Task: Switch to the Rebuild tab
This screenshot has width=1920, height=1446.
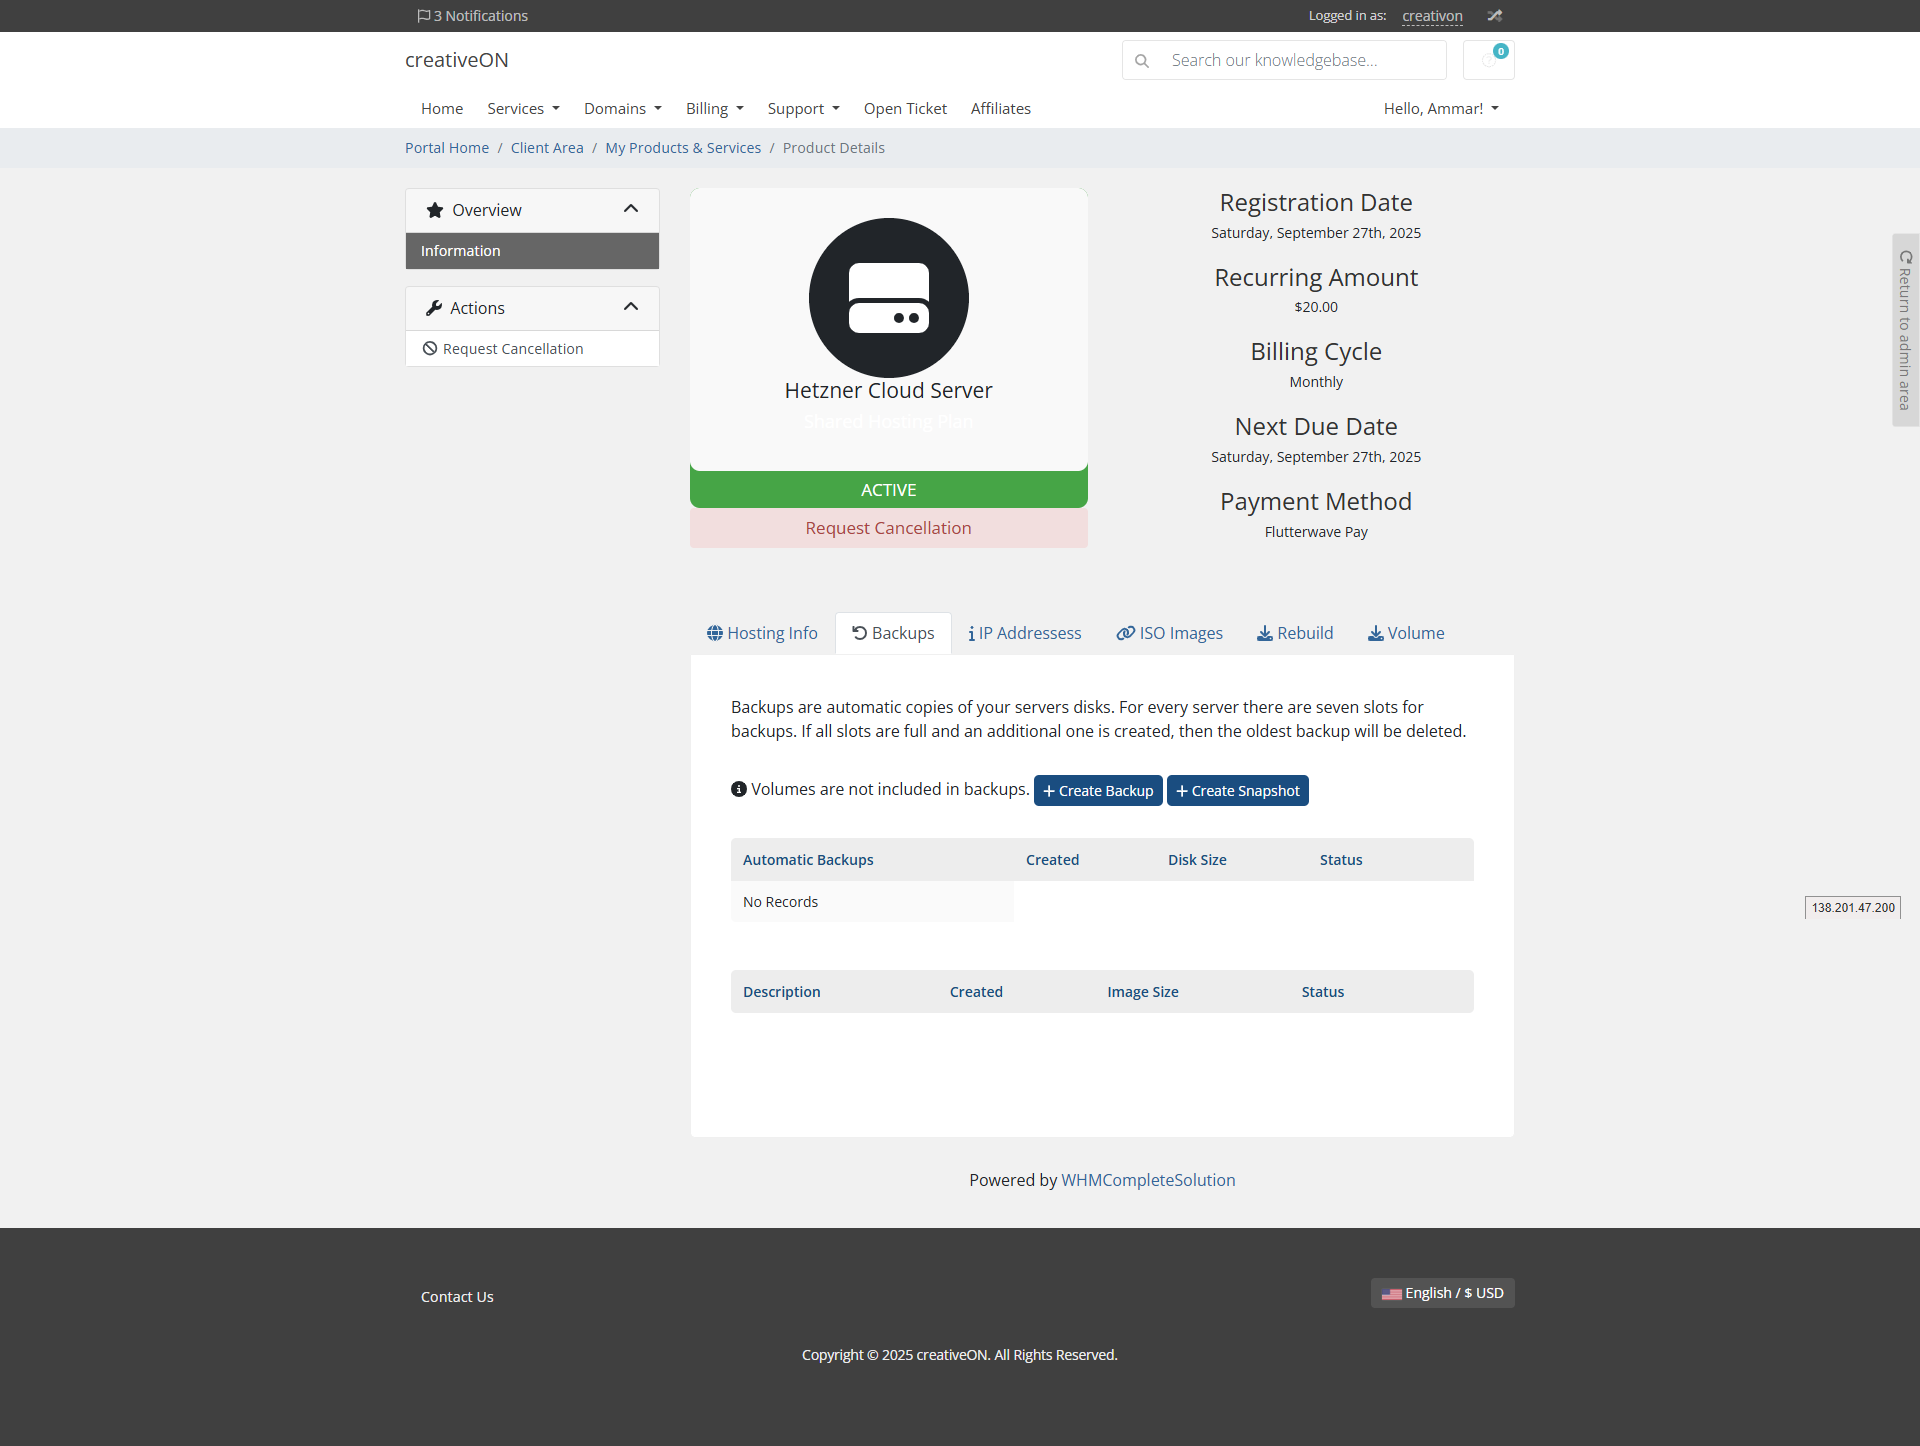Action: pos(1294,633)
